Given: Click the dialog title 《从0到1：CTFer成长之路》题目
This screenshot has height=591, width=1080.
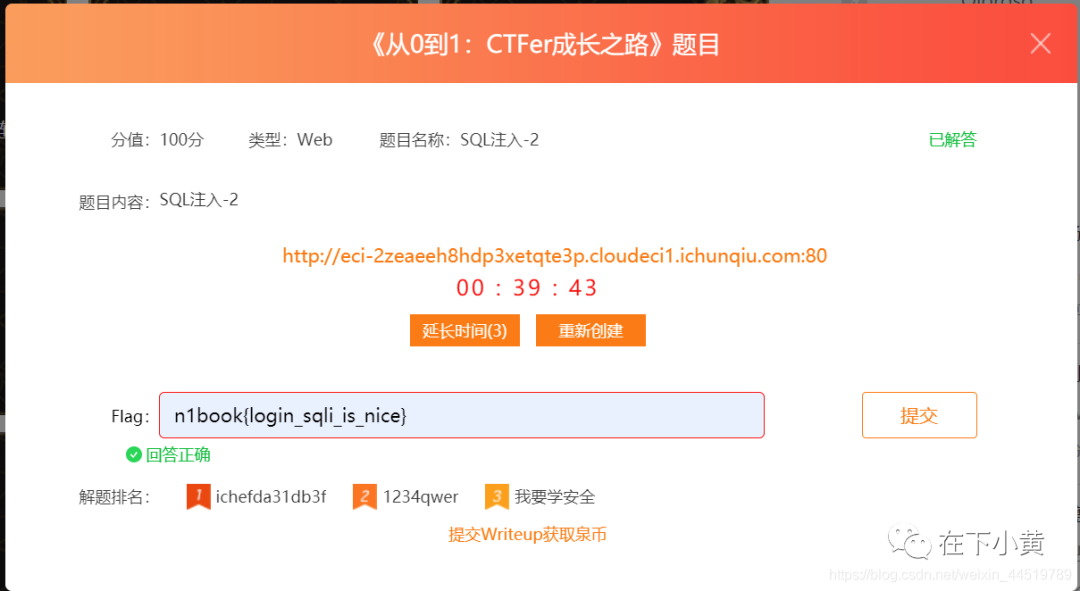Looking at the screenshot, I should click(x=543, y=45).
